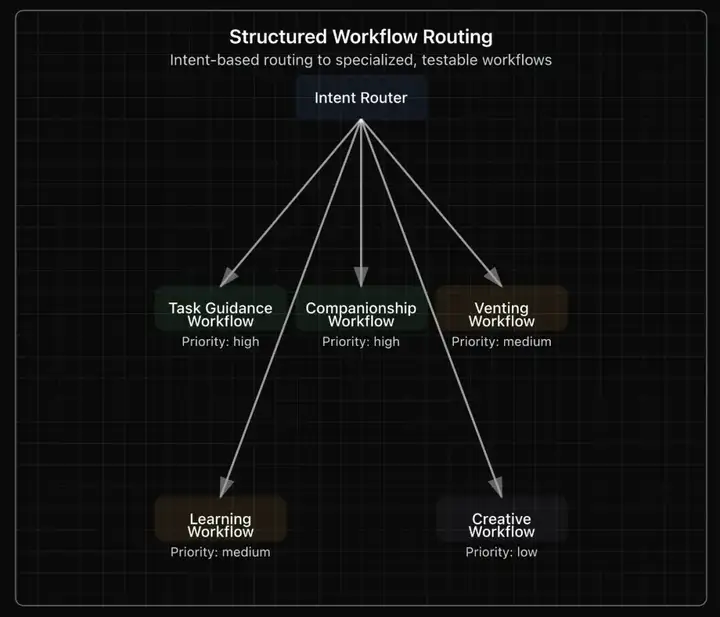
Task: Click the arrow origin point below Intent Router
Action: (360, 122)
